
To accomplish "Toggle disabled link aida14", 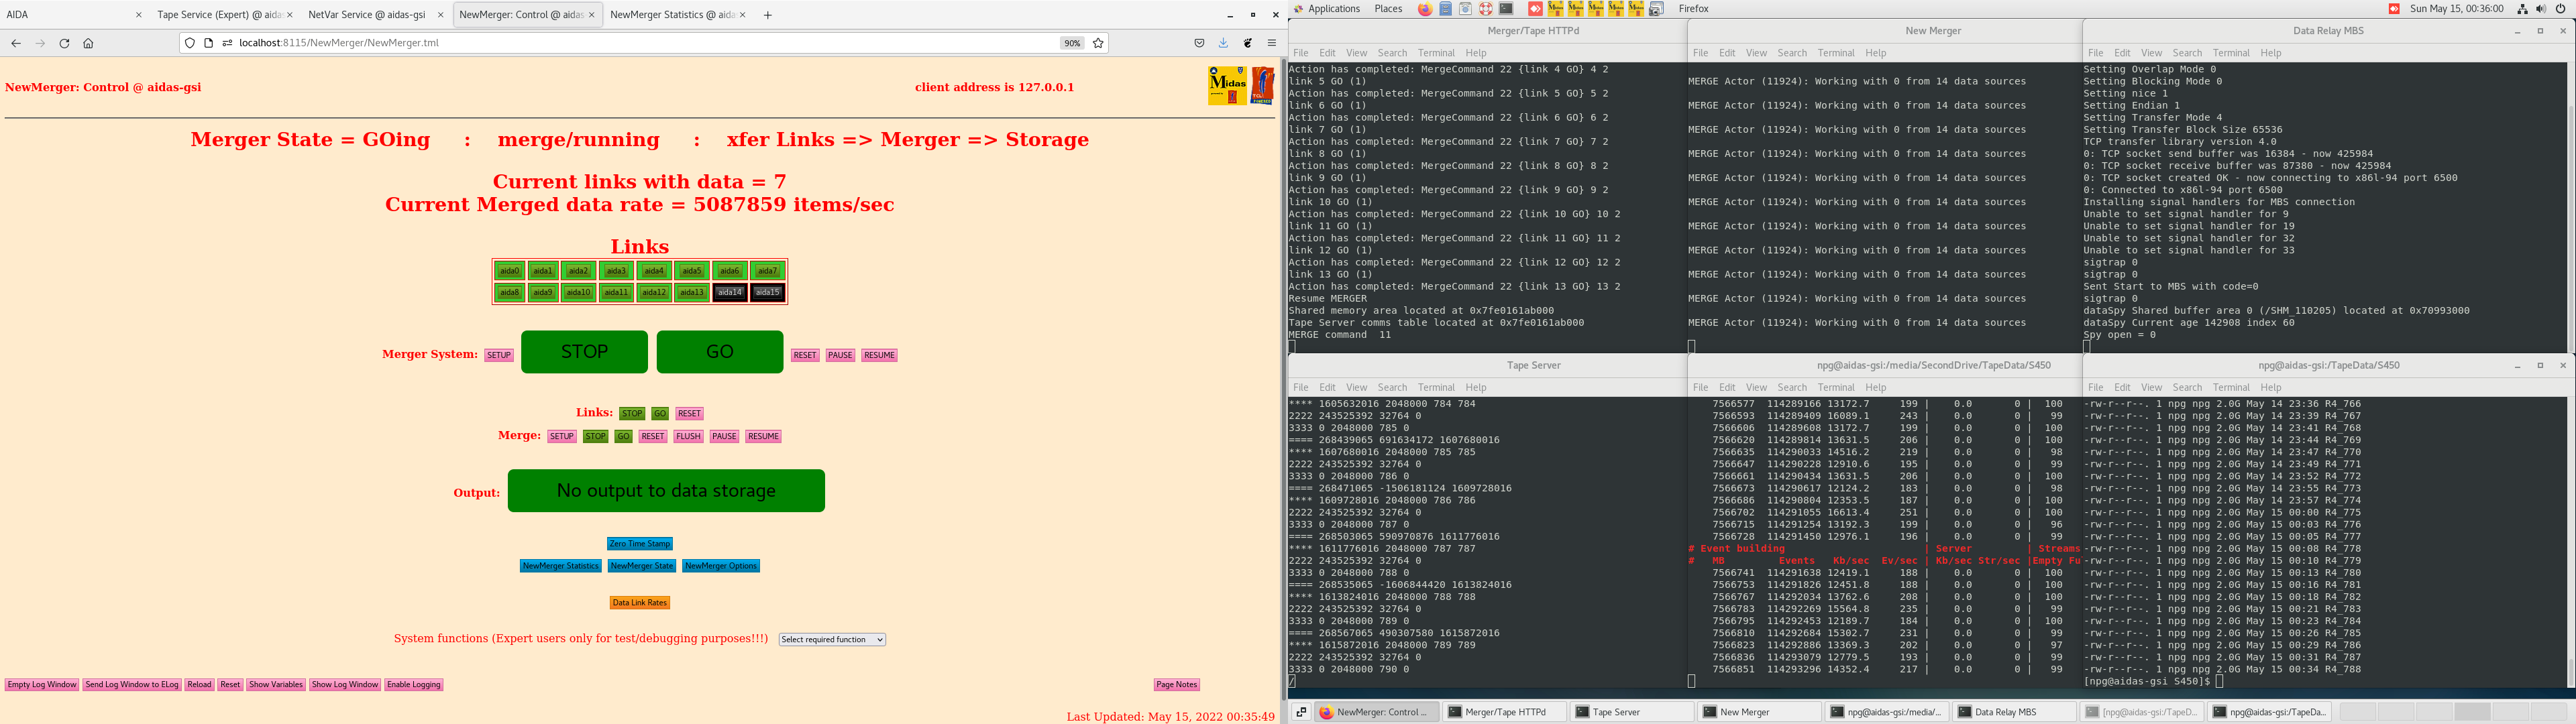I will [x=730, y=293].
